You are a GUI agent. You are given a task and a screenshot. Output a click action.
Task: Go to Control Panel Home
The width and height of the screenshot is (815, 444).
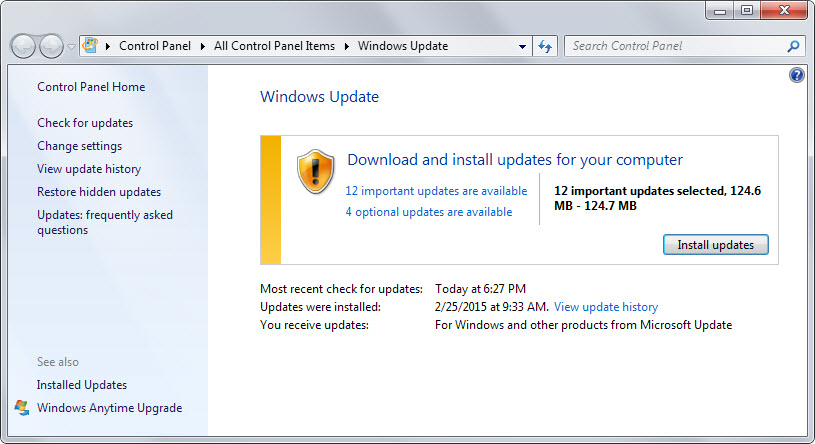[91, 87]
